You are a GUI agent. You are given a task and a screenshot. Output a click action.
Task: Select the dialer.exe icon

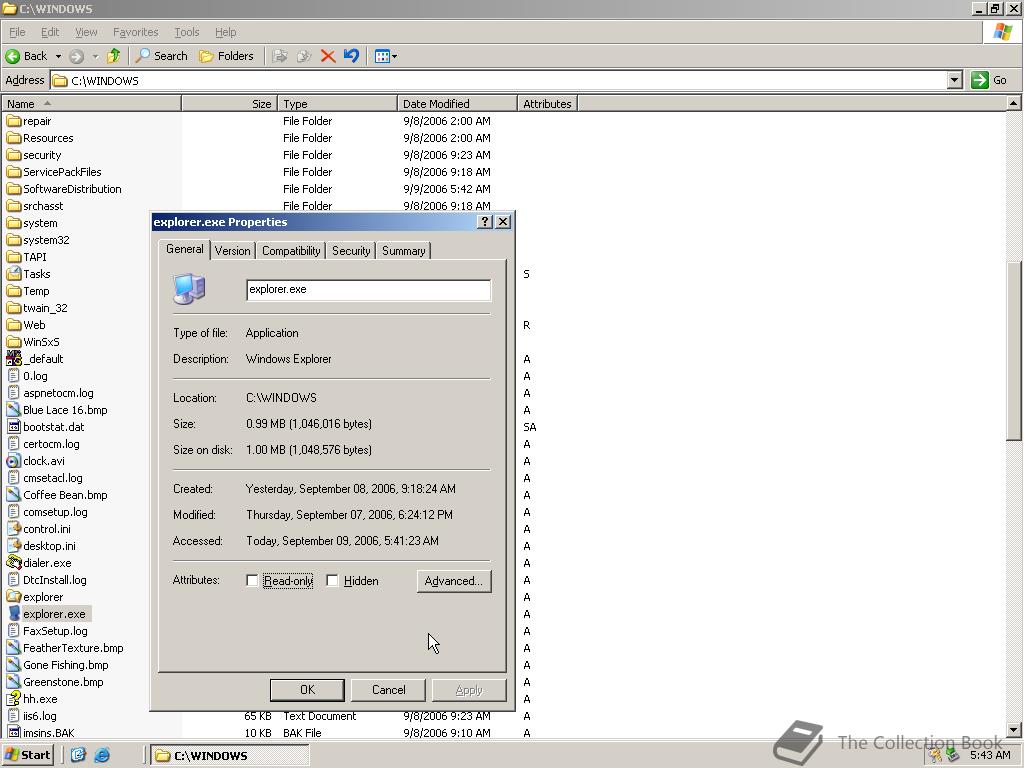14,562
